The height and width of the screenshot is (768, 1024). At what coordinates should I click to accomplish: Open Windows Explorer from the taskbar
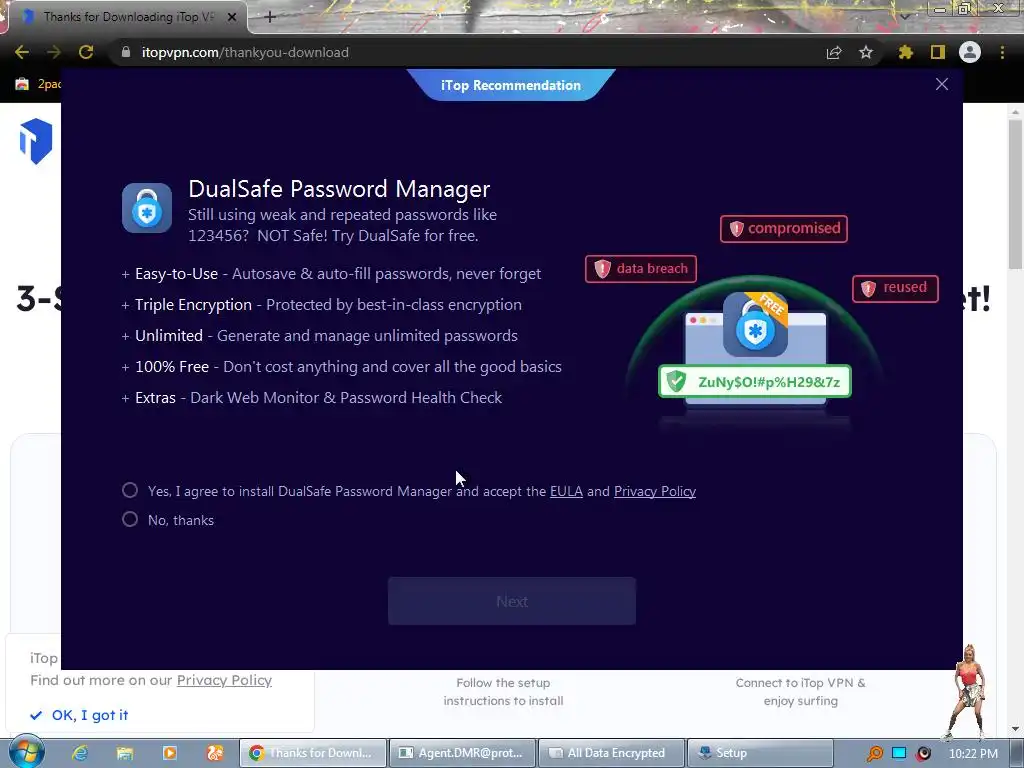click(x=125, y=753)
